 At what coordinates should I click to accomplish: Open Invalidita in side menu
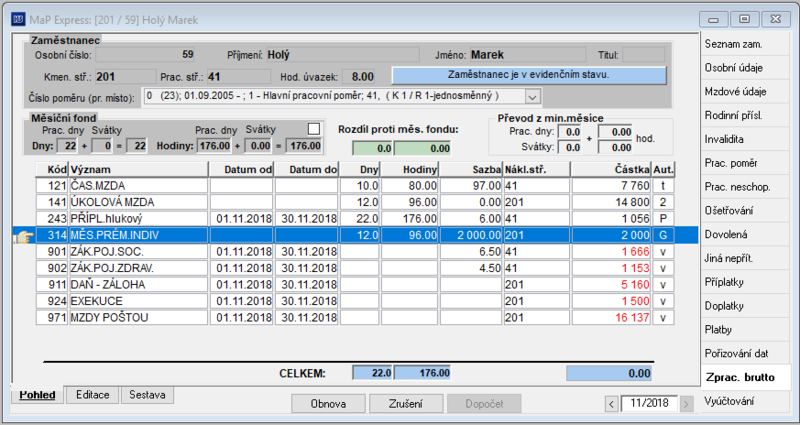click(x=745, y=139)
